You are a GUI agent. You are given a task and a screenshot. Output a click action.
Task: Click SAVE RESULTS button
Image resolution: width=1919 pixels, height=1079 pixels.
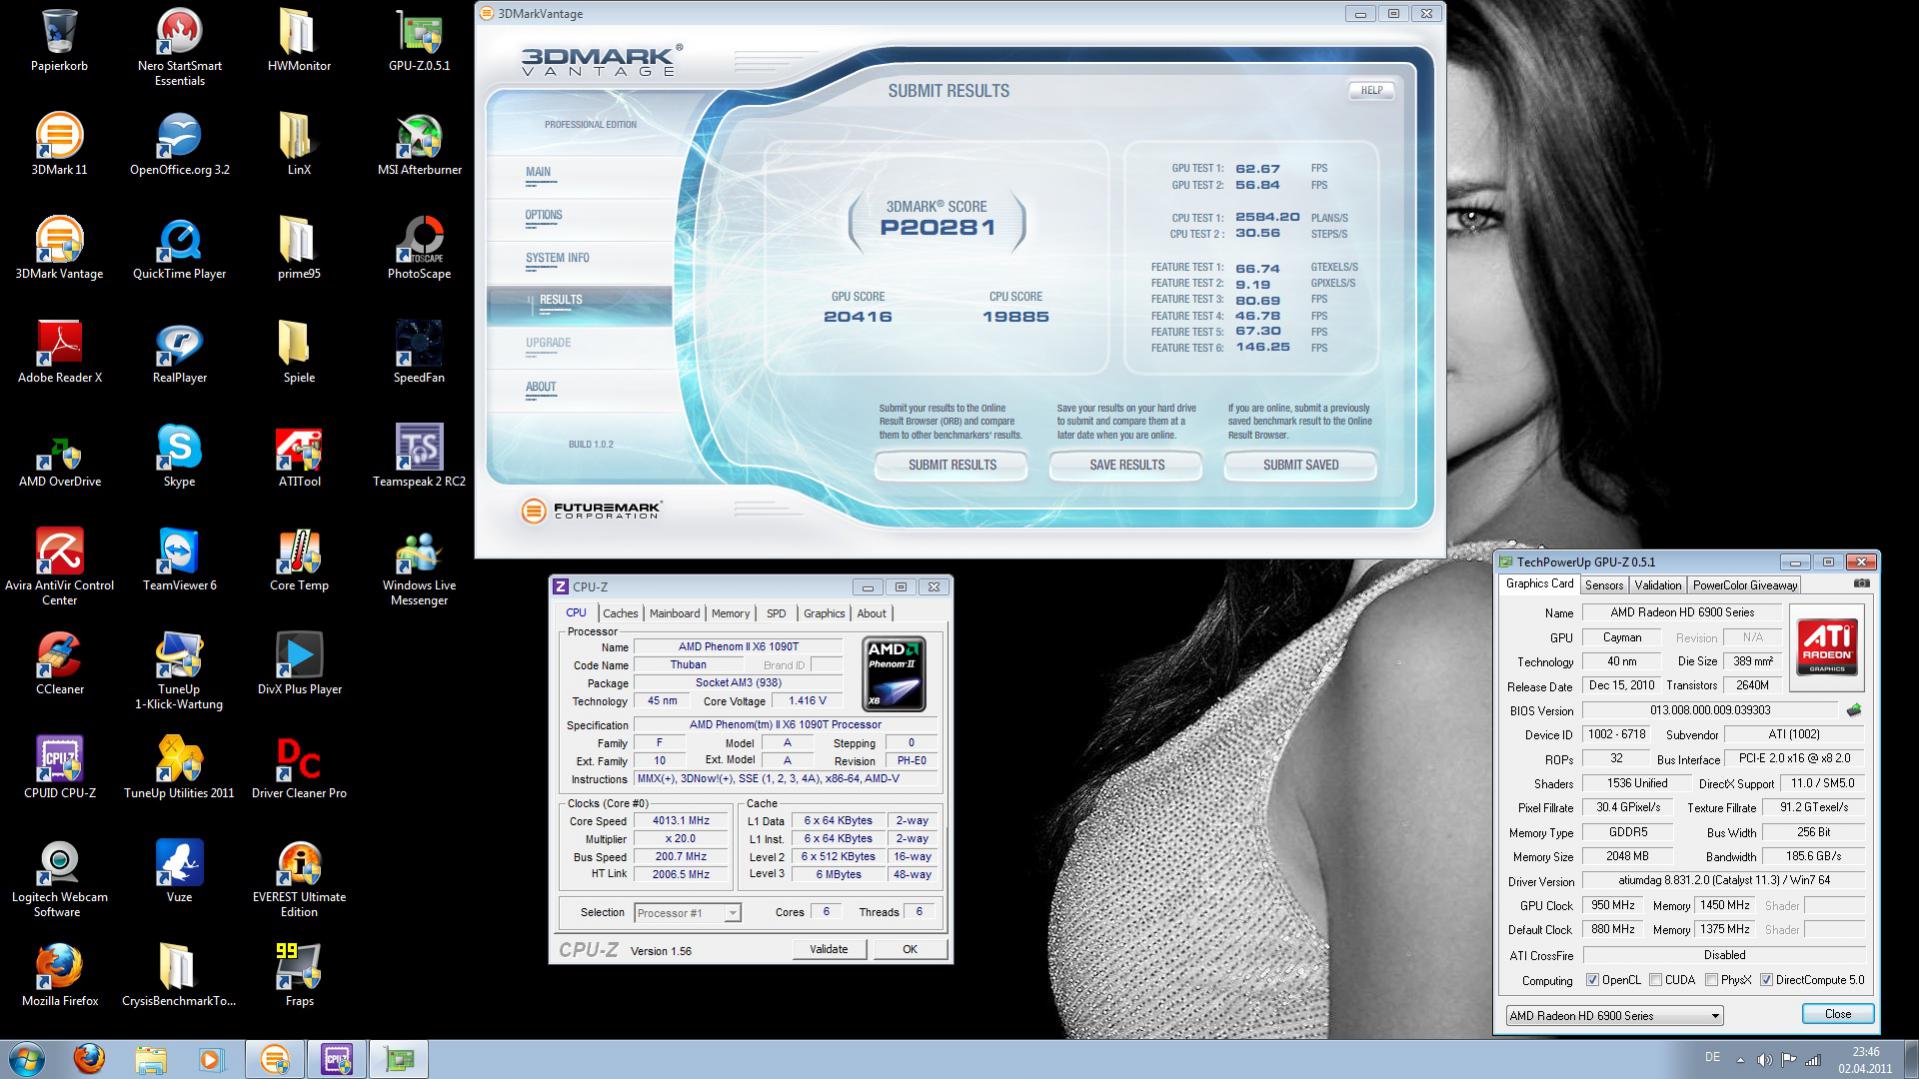(x=1127, y=465)
